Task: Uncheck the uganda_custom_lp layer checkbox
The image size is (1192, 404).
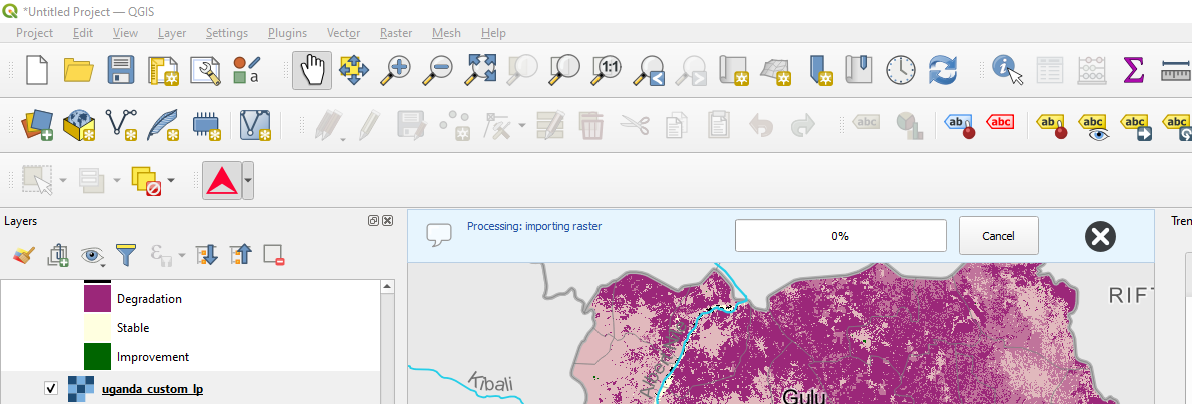Action: click(51, 389)
